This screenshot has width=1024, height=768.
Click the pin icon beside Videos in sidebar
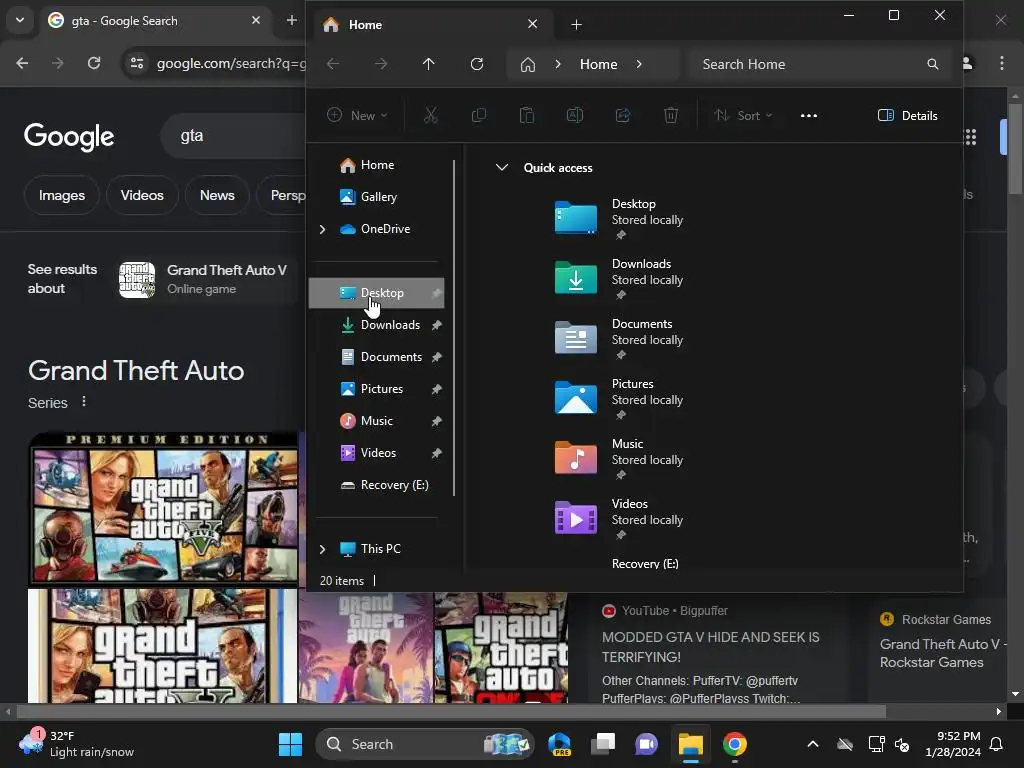tap(437, 453)
